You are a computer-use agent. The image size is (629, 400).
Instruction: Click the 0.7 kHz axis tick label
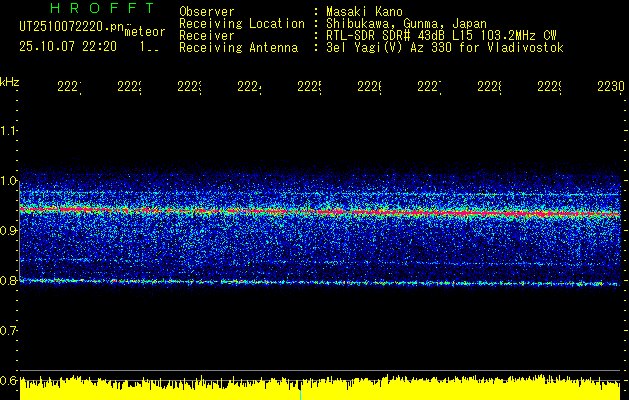[8, 331]
